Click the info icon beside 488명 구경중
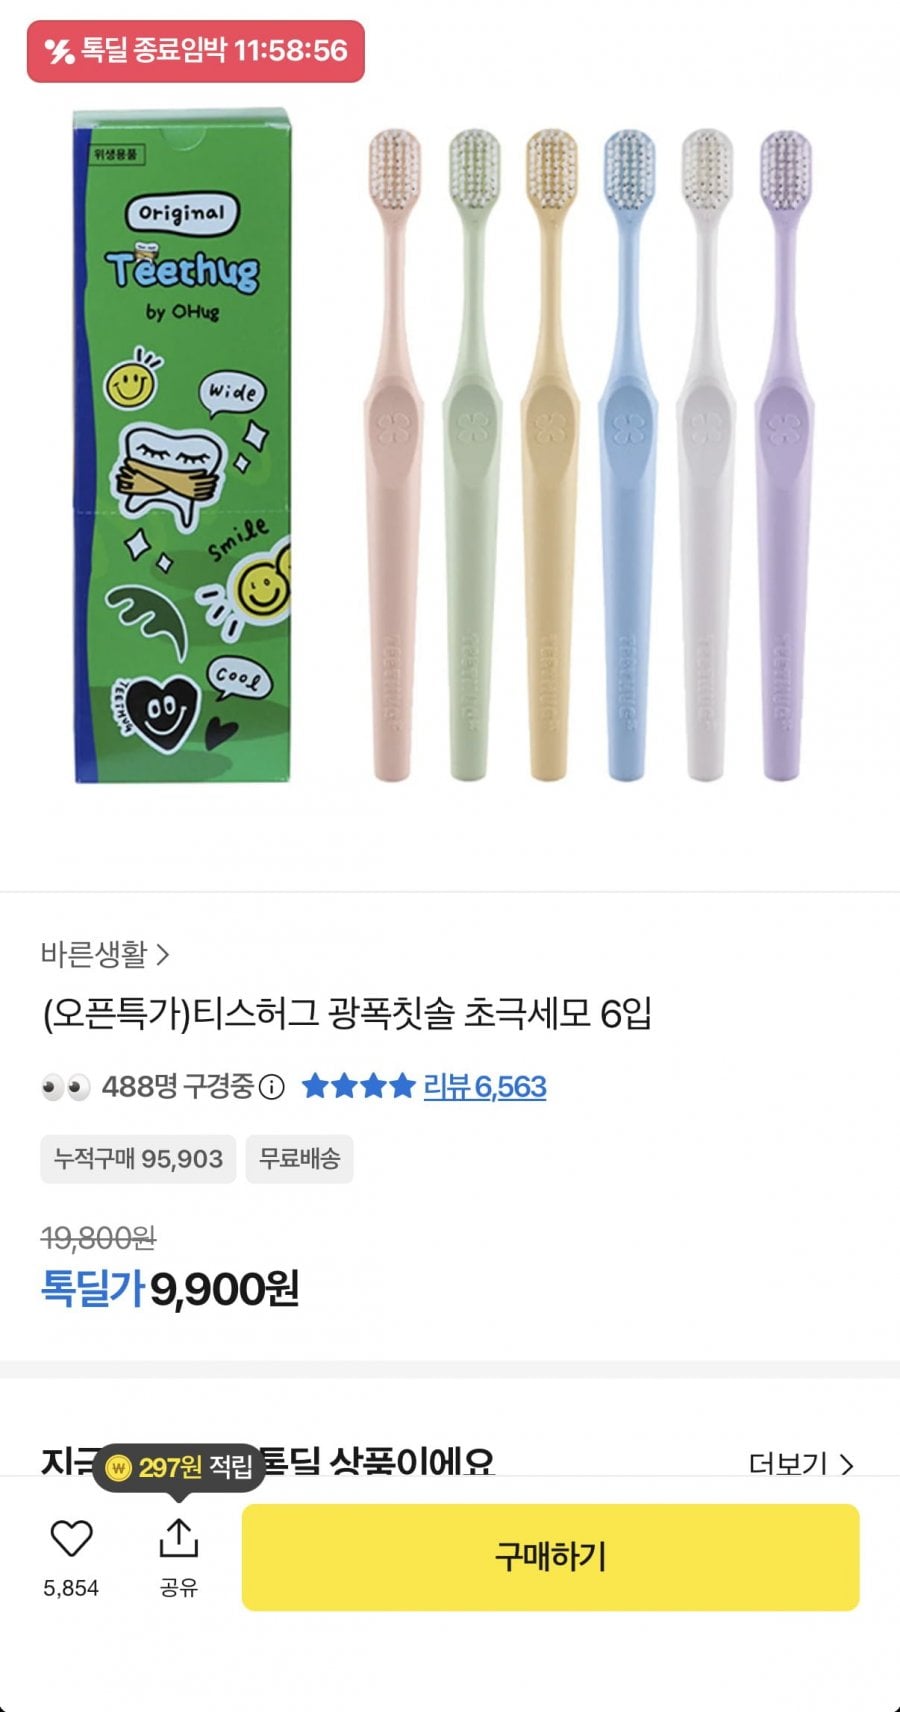Image resolution: width=900 pixels, height=1712 pixels. [272, 1087]
